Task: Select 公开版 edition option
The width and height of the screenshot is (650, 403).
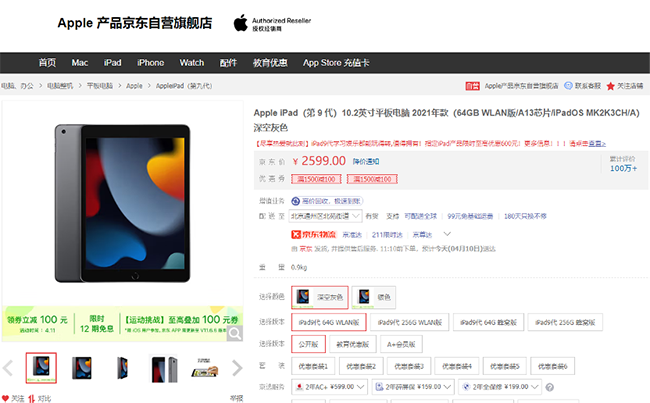Action: 308,344
